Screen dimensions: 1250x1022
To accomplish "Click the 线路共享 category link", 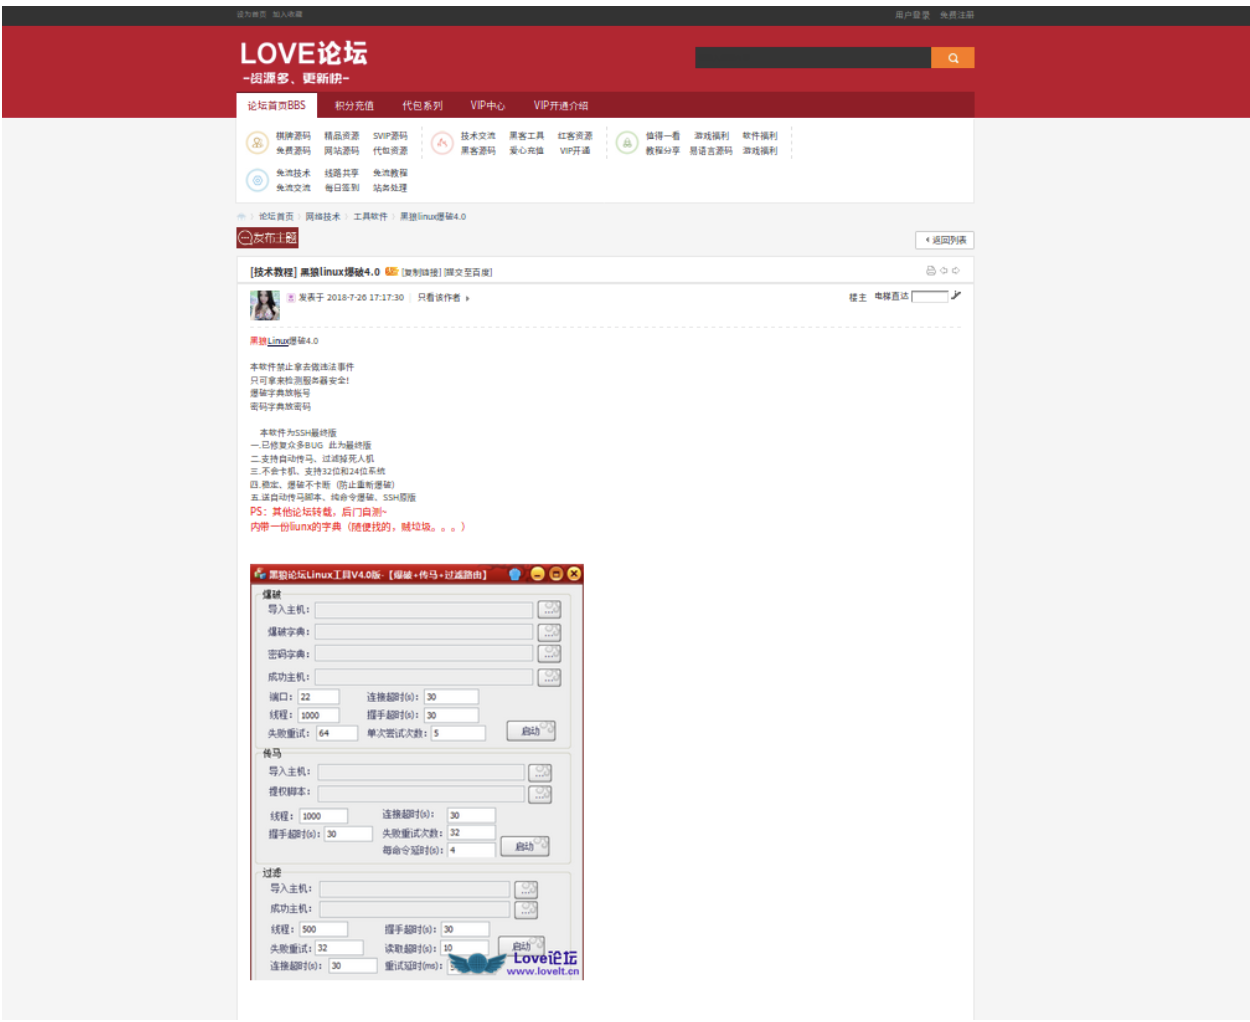I will click(x=341, y=173).
